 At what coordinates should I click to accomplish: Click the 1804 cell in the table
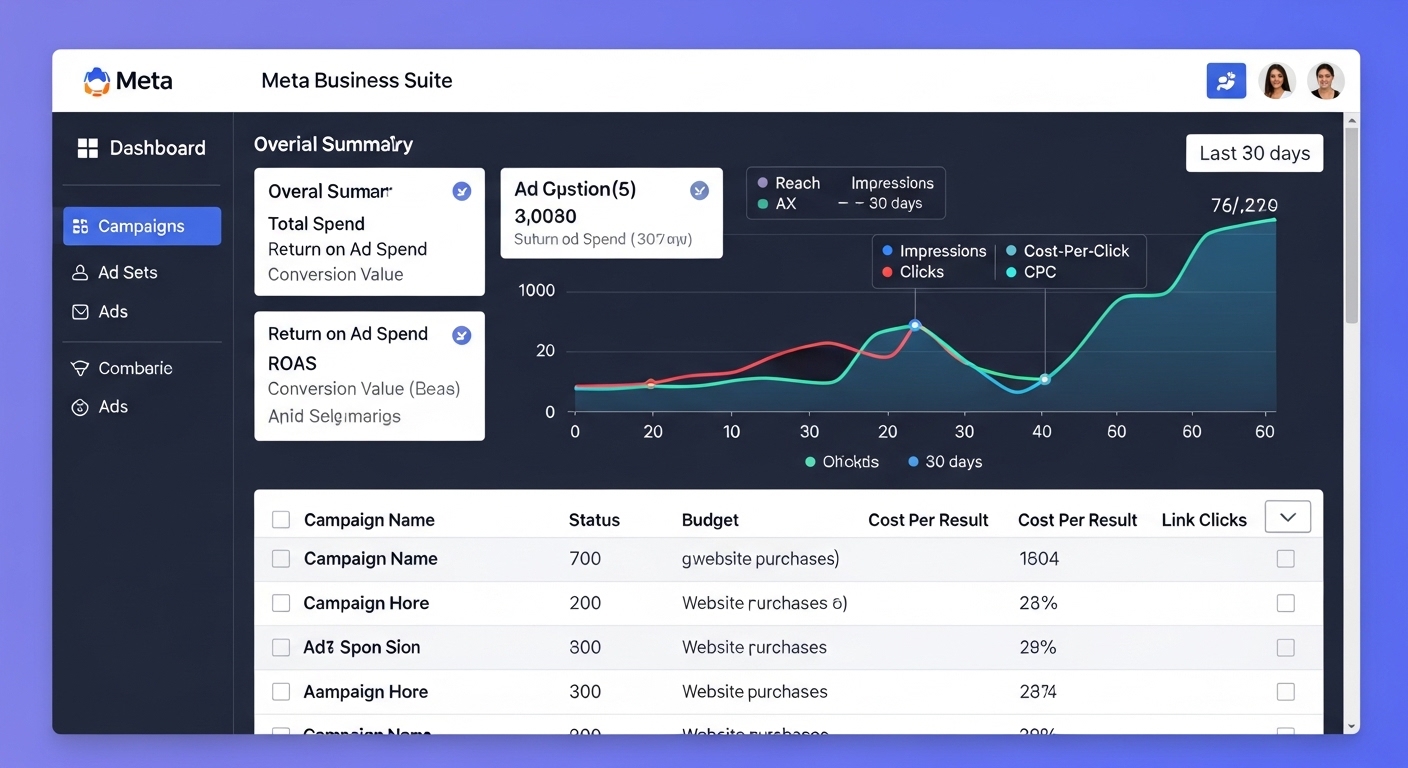(x=1039, y=559)
